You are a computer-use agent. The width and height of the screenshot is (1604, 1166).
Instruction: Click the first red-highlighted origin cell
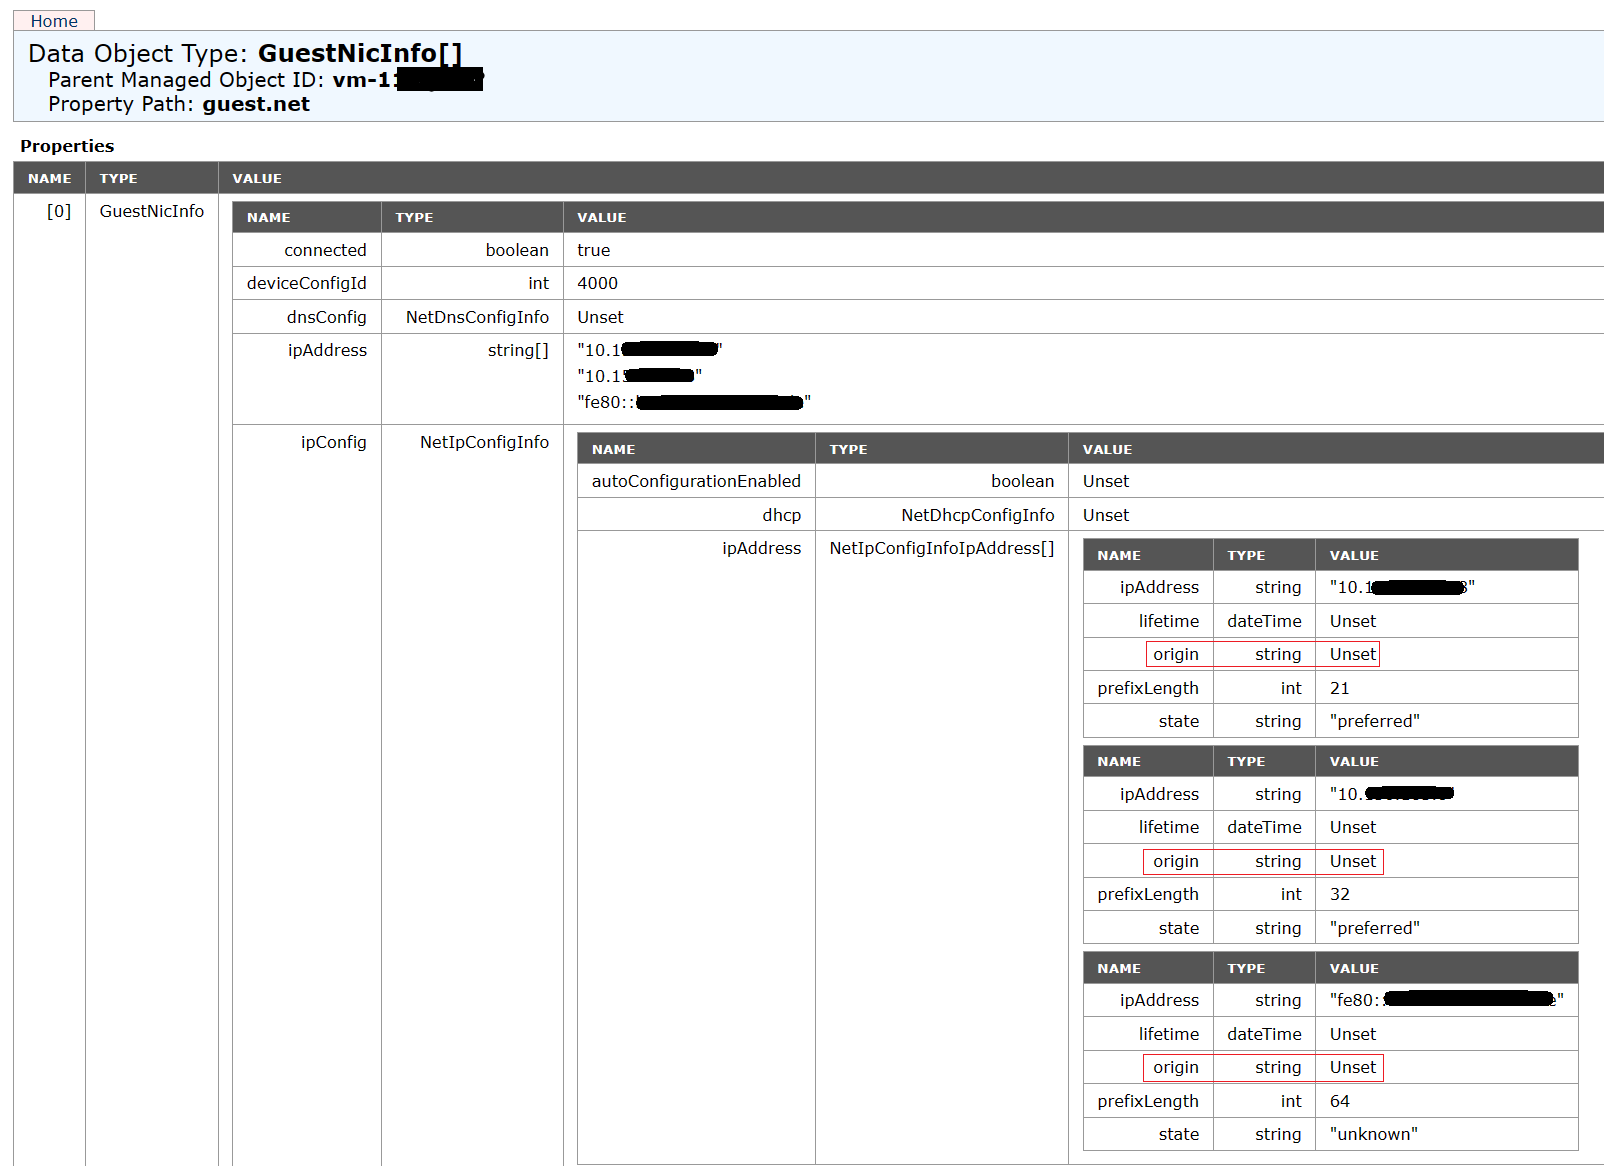point(1176,654)
